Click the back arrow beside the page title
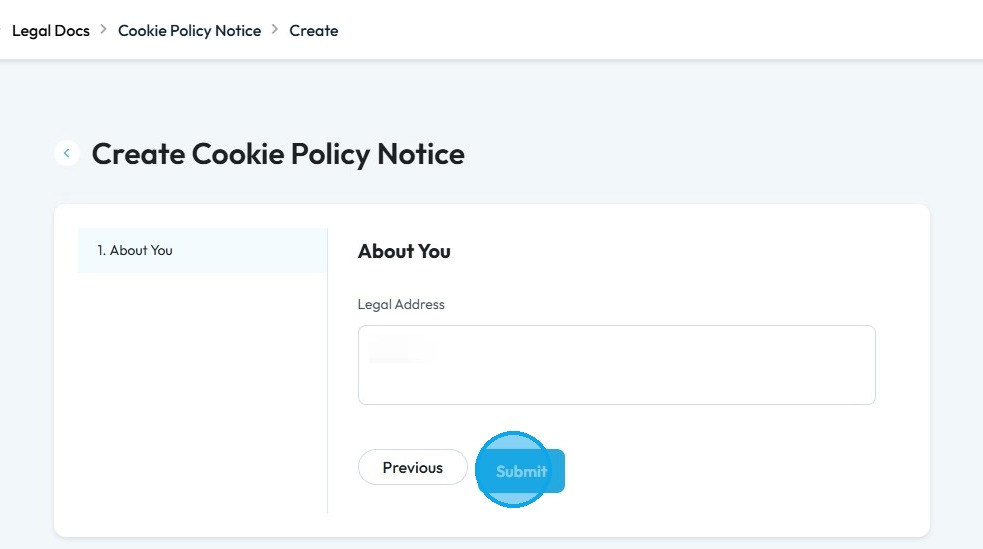The width and height of the screenshot is (983, 549). point(67,153)
